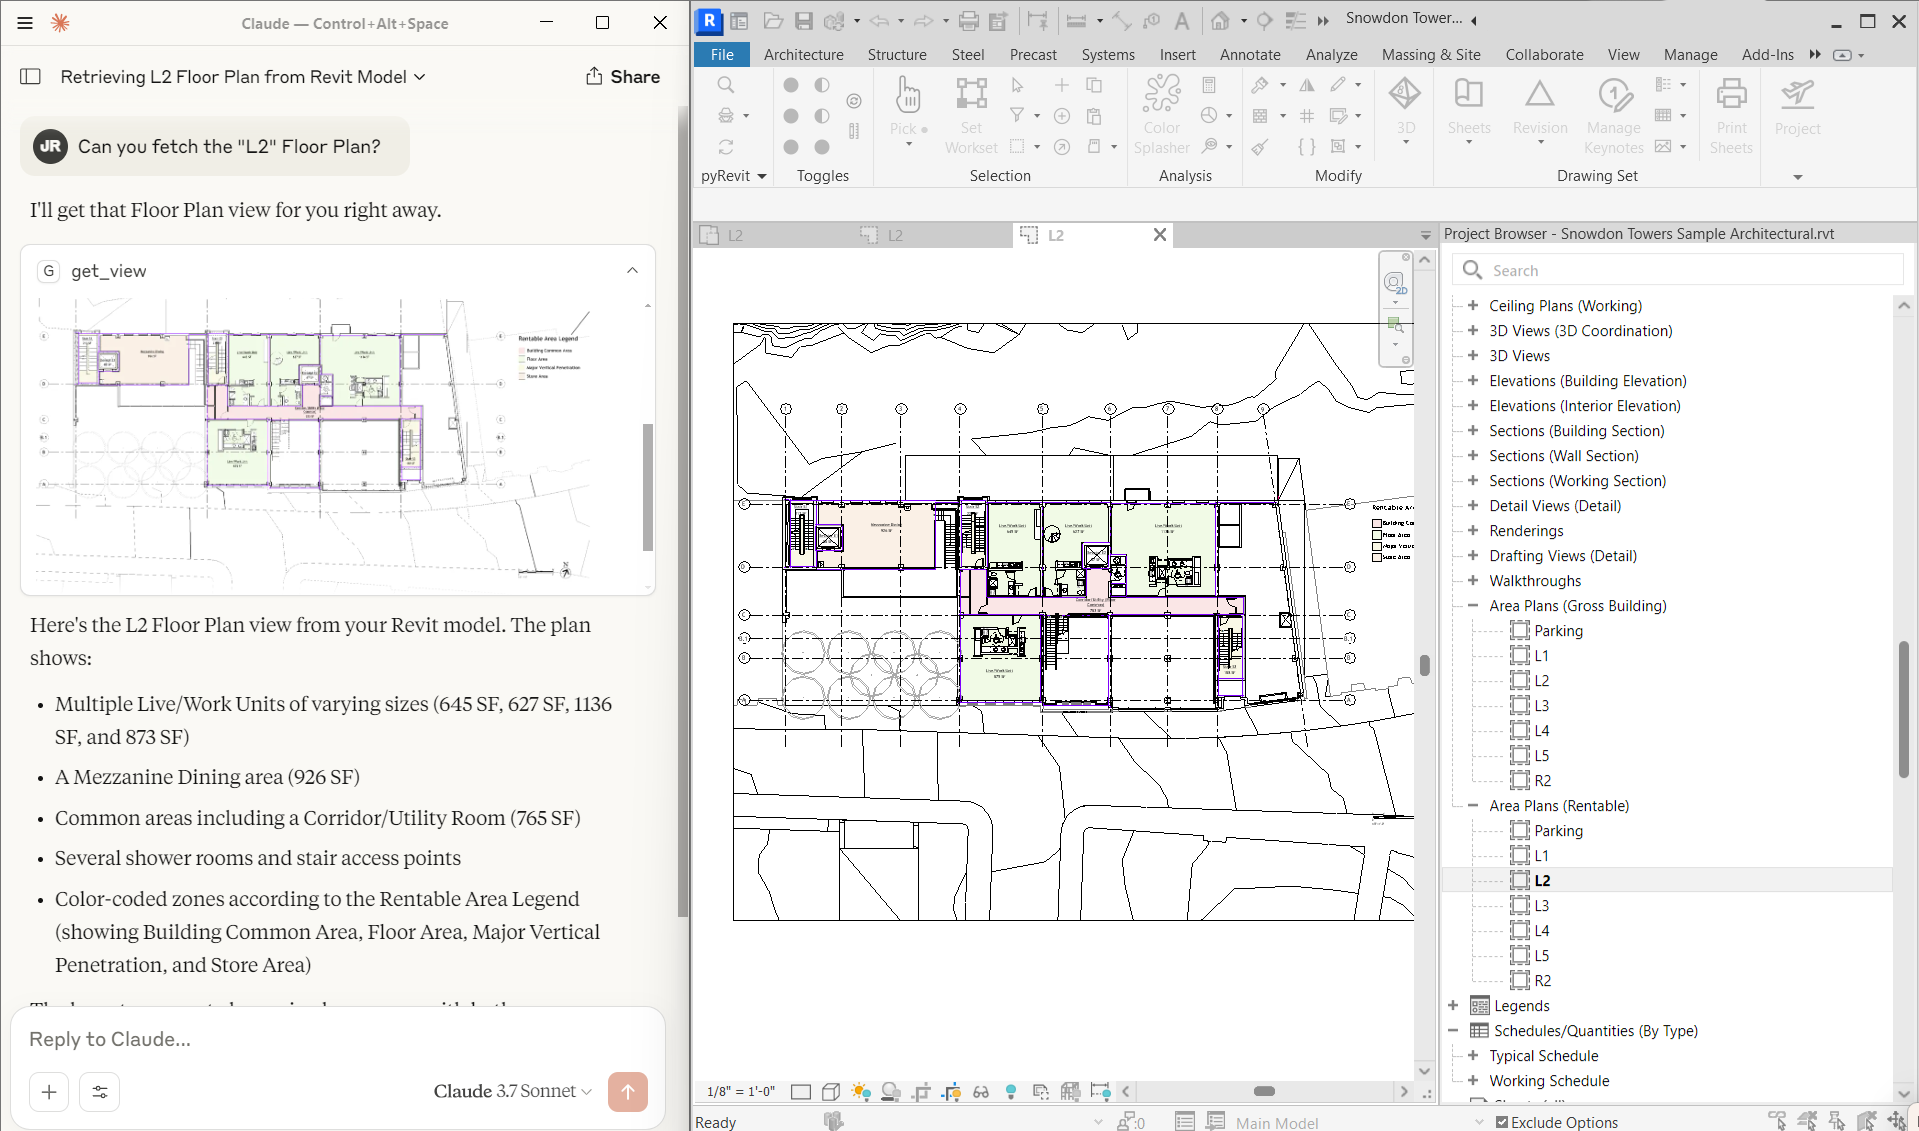Toggle Shadows icon in view control bar
The image size is (1919, 1131).
point(890,1091)
